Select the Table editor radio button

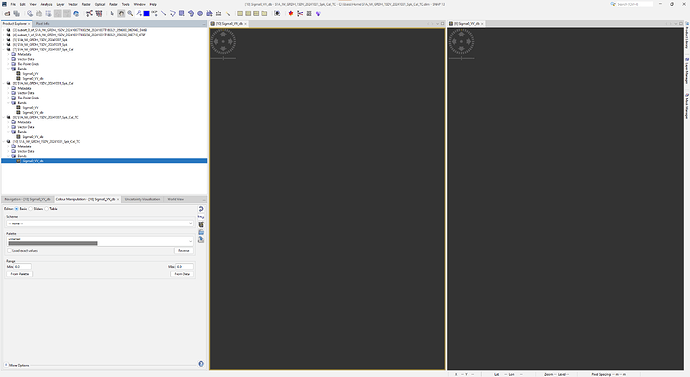(x=47, y=209)
